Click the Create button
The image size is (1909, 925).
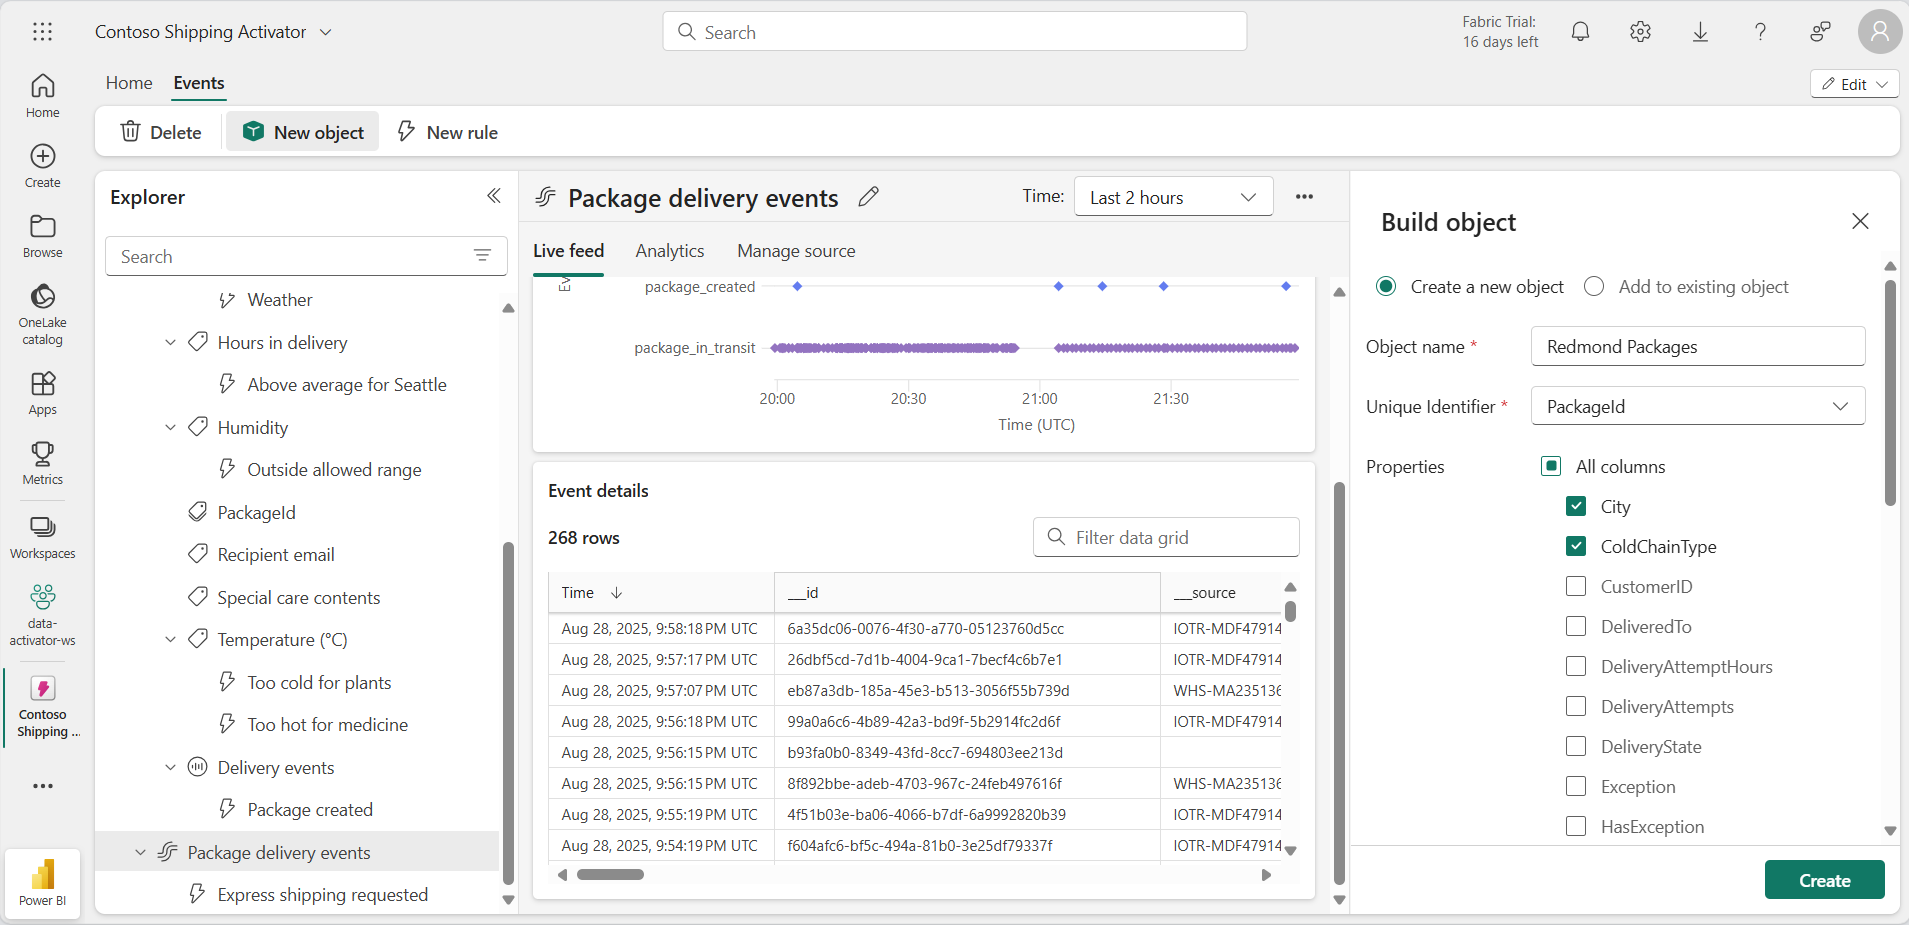click(x=1824, y=880)
